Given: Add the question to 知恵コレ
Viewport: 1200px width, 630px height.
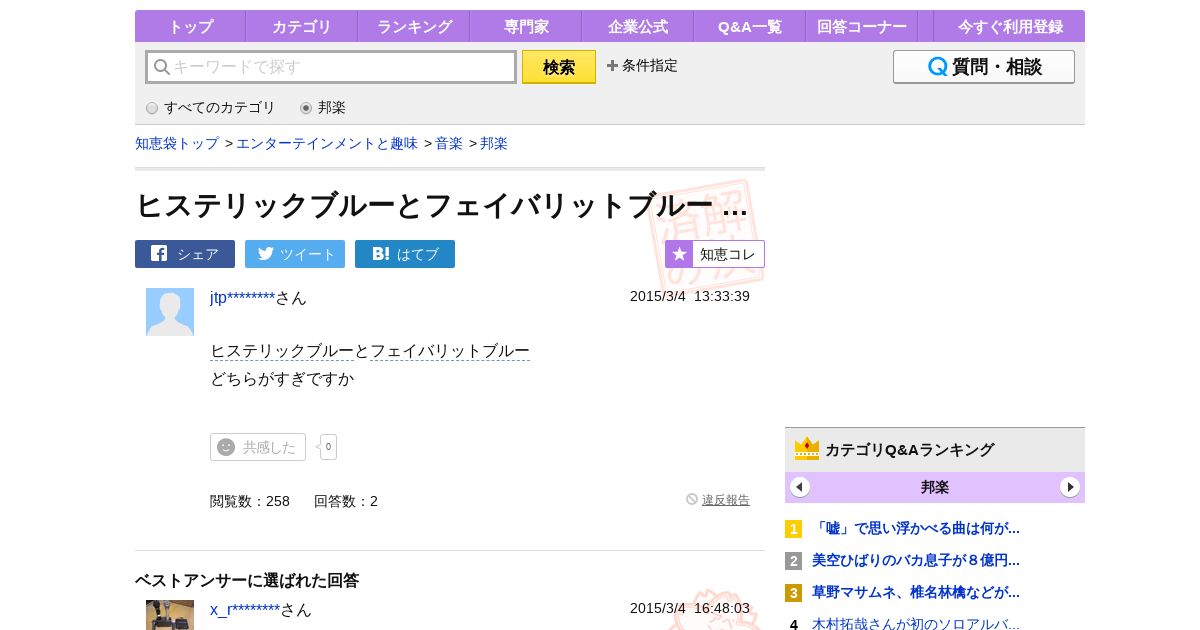Looking at the screenshot, I should click(x=715, y=254).
